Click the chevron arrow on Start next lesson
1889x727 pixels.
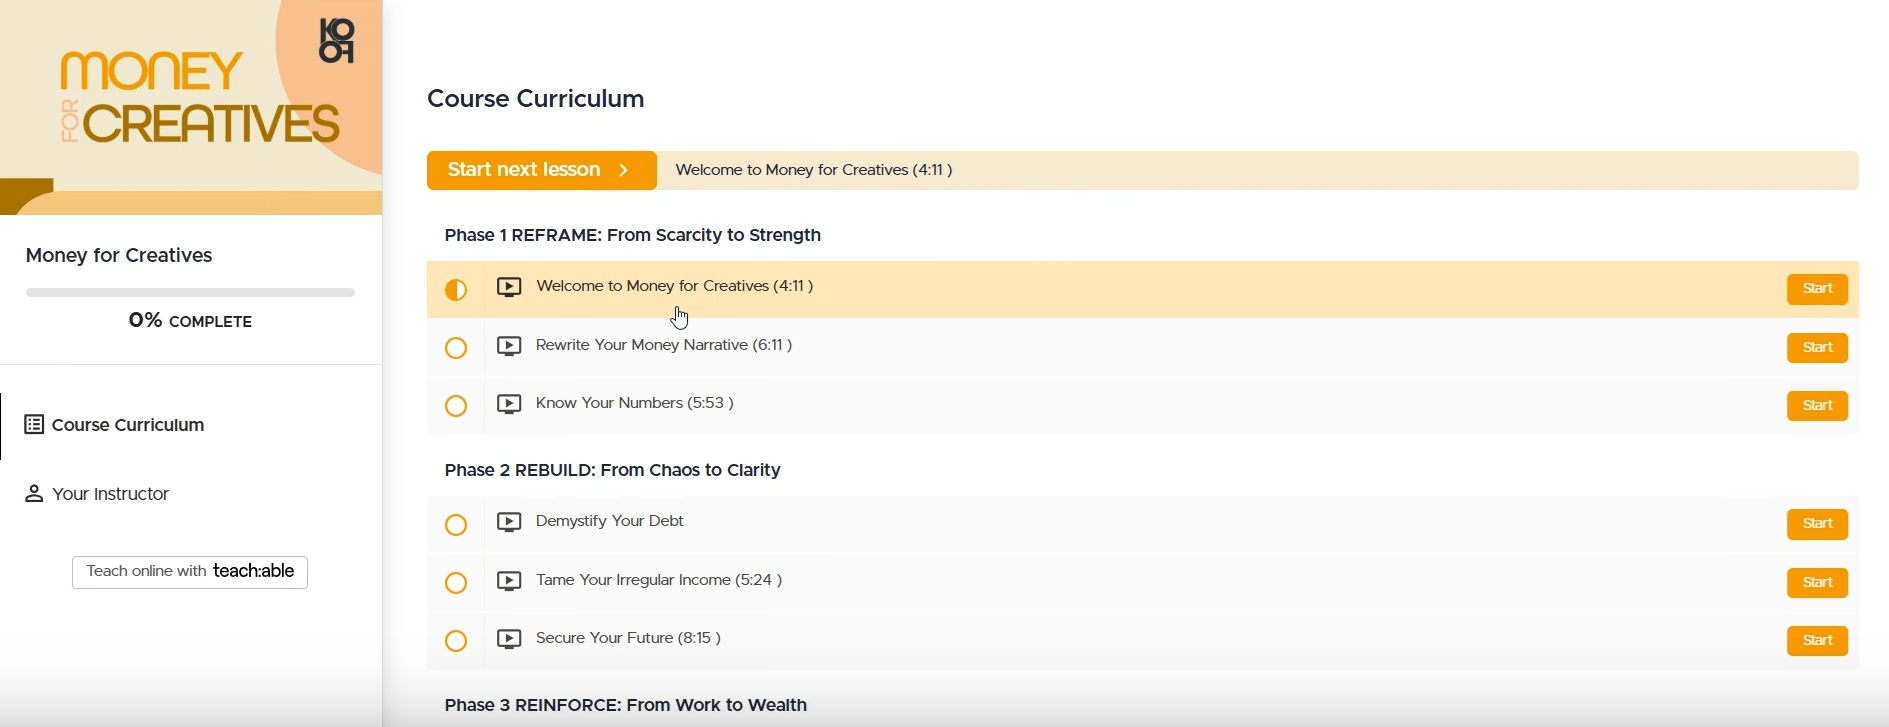[x=624, y=170]
